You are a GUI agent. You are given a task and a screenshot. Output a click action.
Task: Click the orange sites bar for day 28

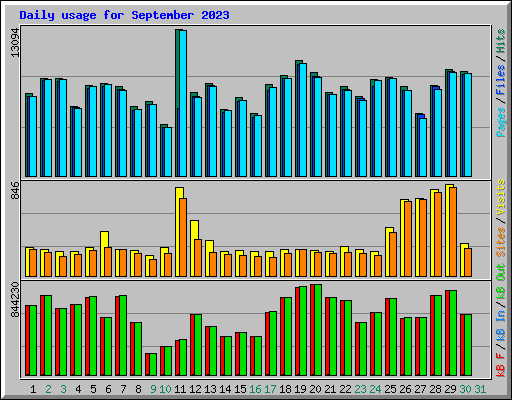tap(438, 234)
